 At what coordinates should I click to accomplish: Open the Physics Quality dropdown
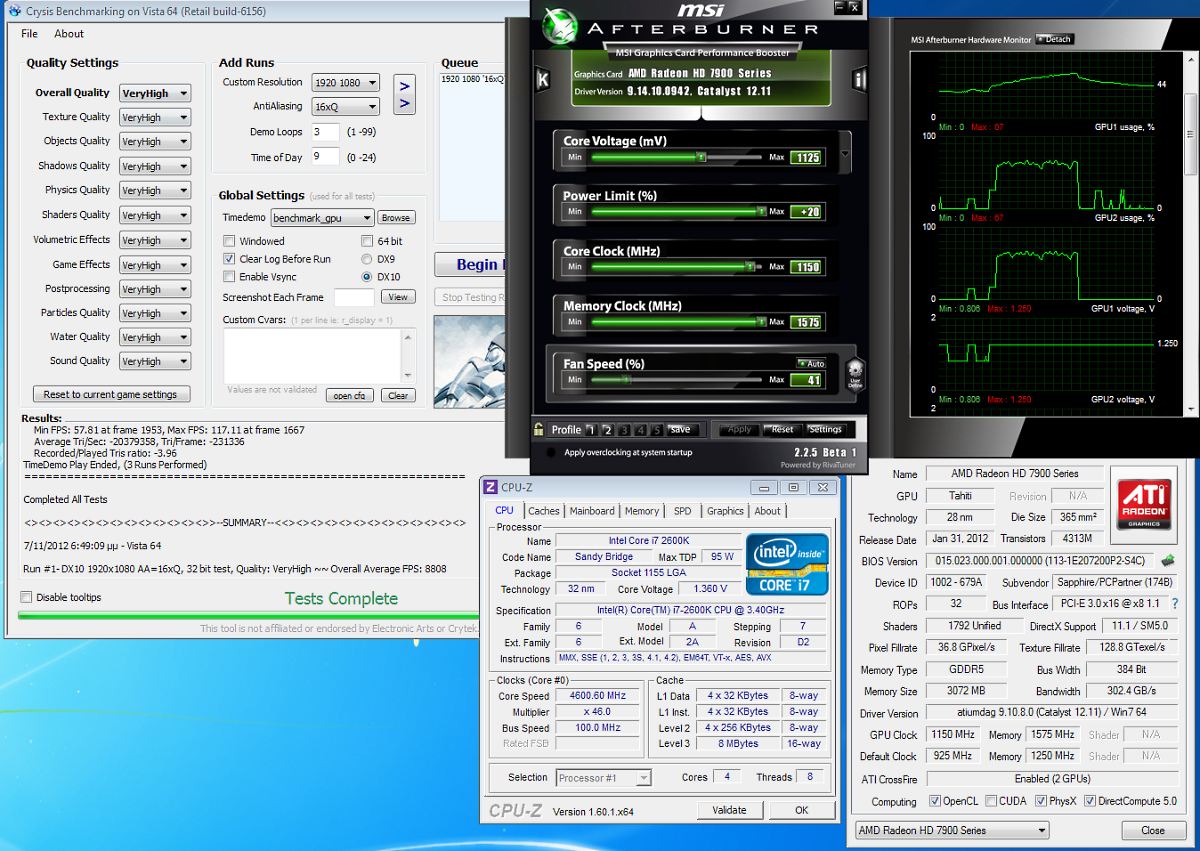coord(154,190)
